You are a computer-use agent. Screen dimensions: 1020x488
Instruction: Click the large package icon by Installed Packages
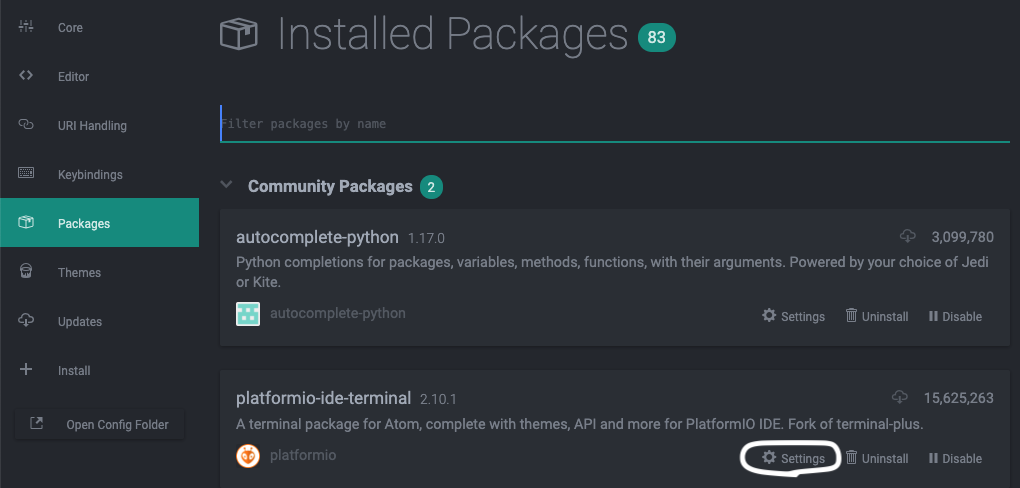(239, 34)
